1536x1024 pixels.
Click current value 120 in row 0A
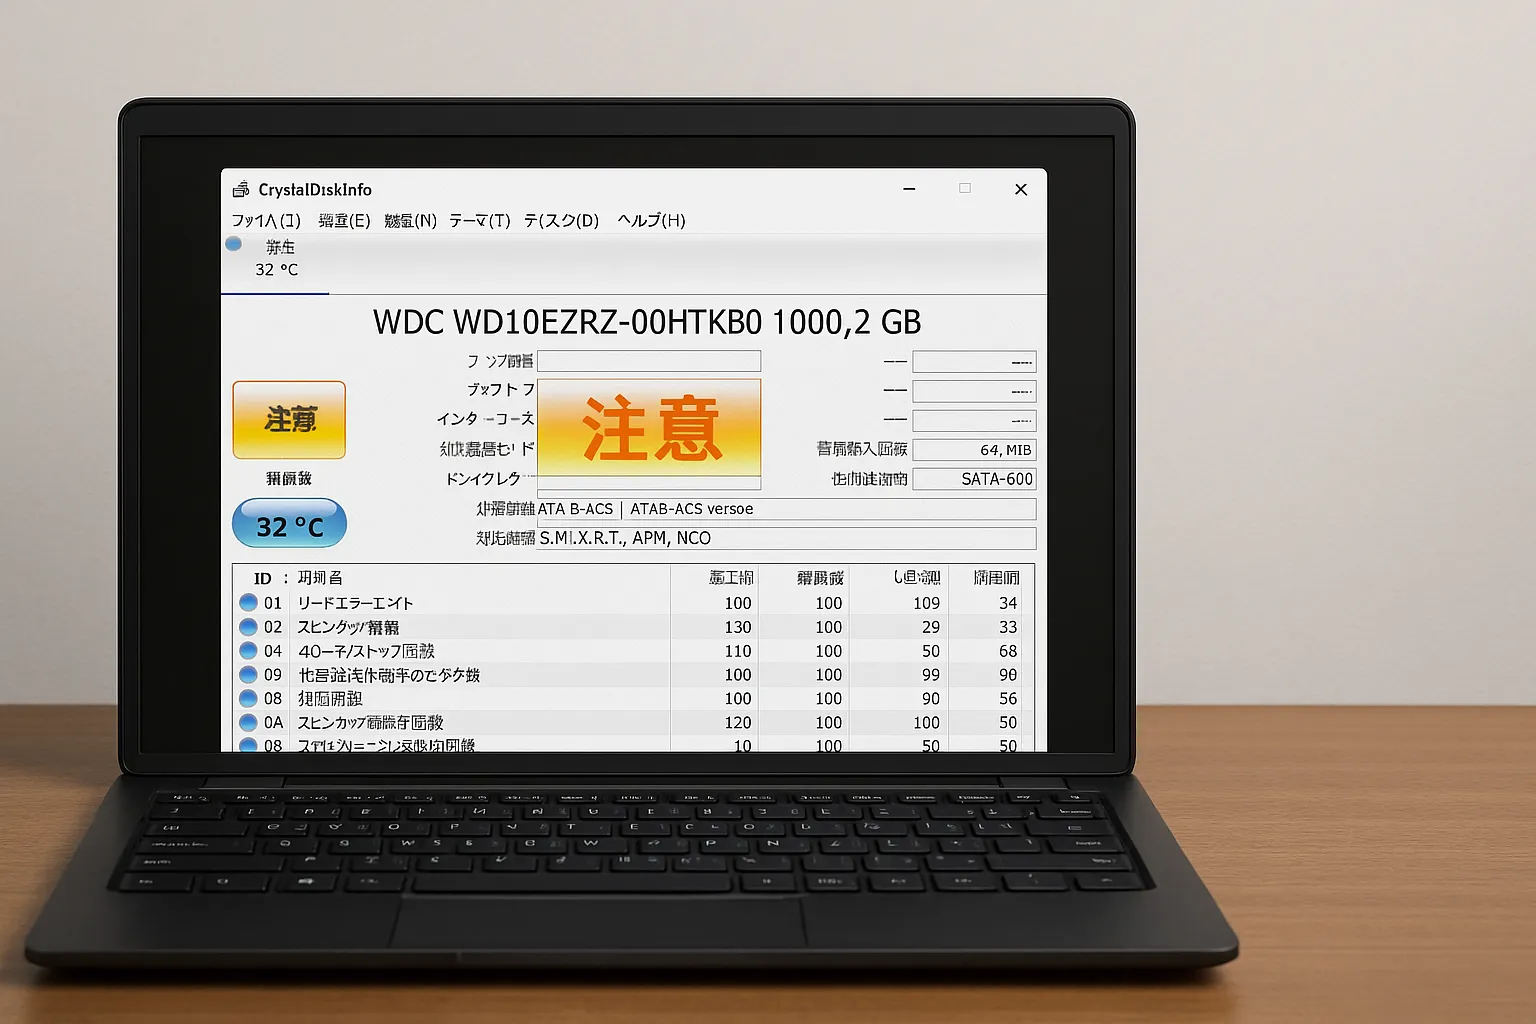click(x=738, y=722)
